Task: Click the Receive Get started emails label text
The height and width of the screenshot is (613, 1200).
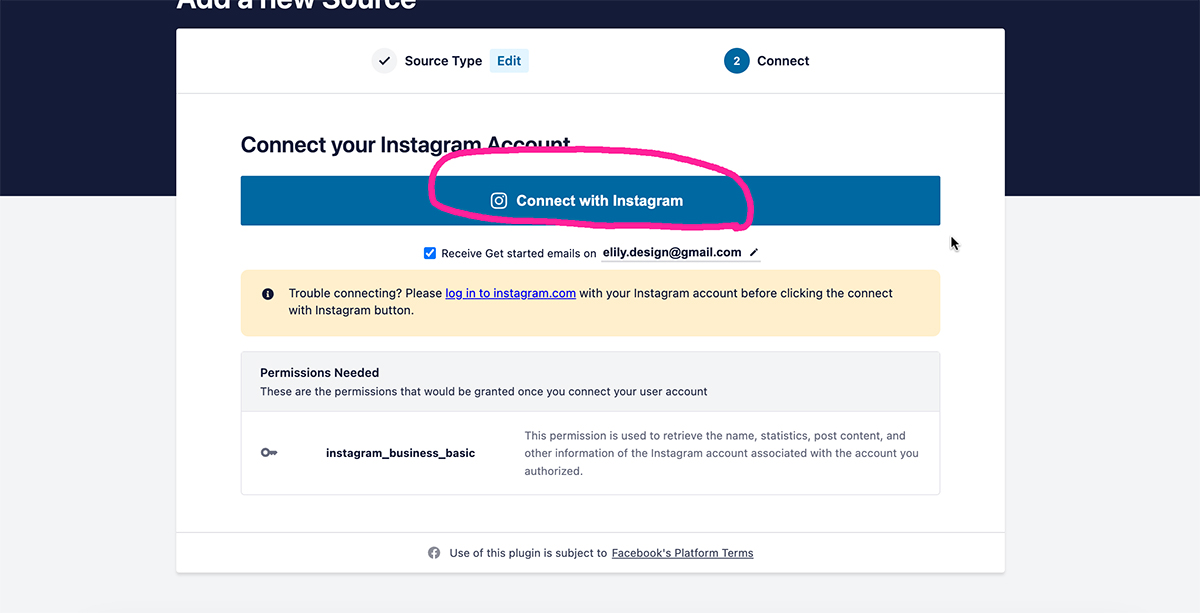Action: coord(518,254)
